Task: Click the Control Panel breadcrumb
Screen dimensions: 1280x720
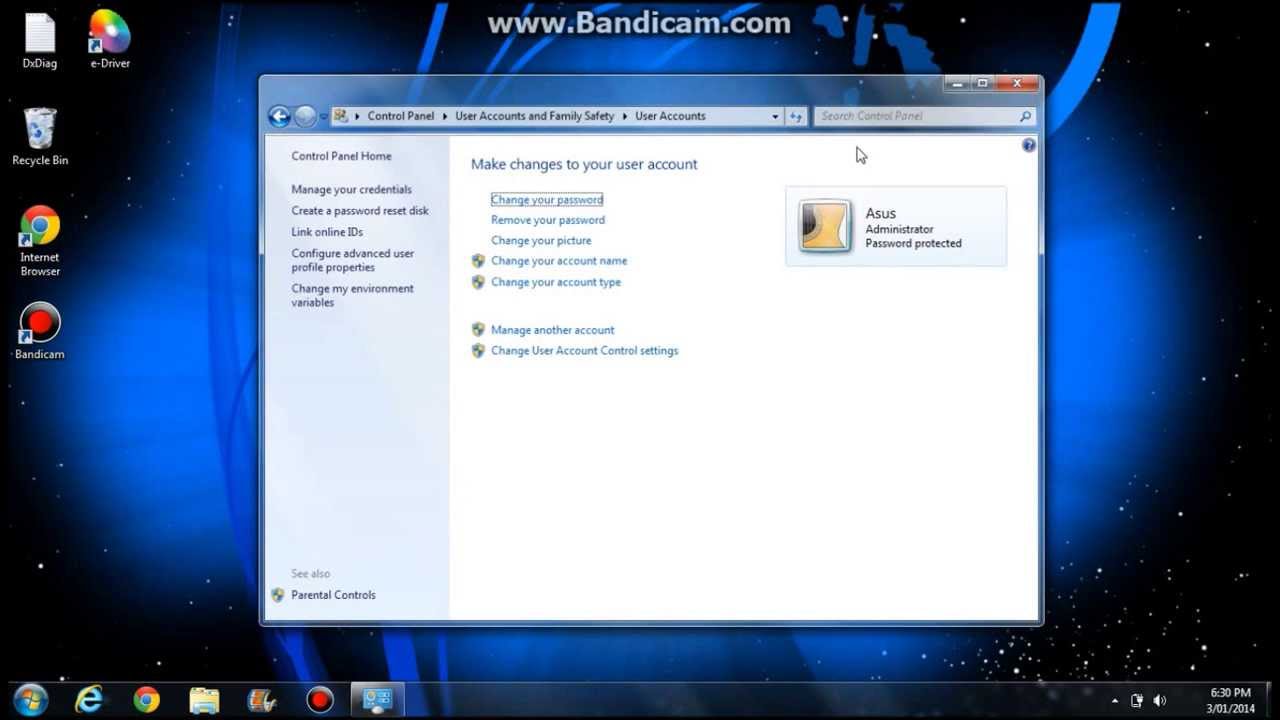Action: pos(401,116)
